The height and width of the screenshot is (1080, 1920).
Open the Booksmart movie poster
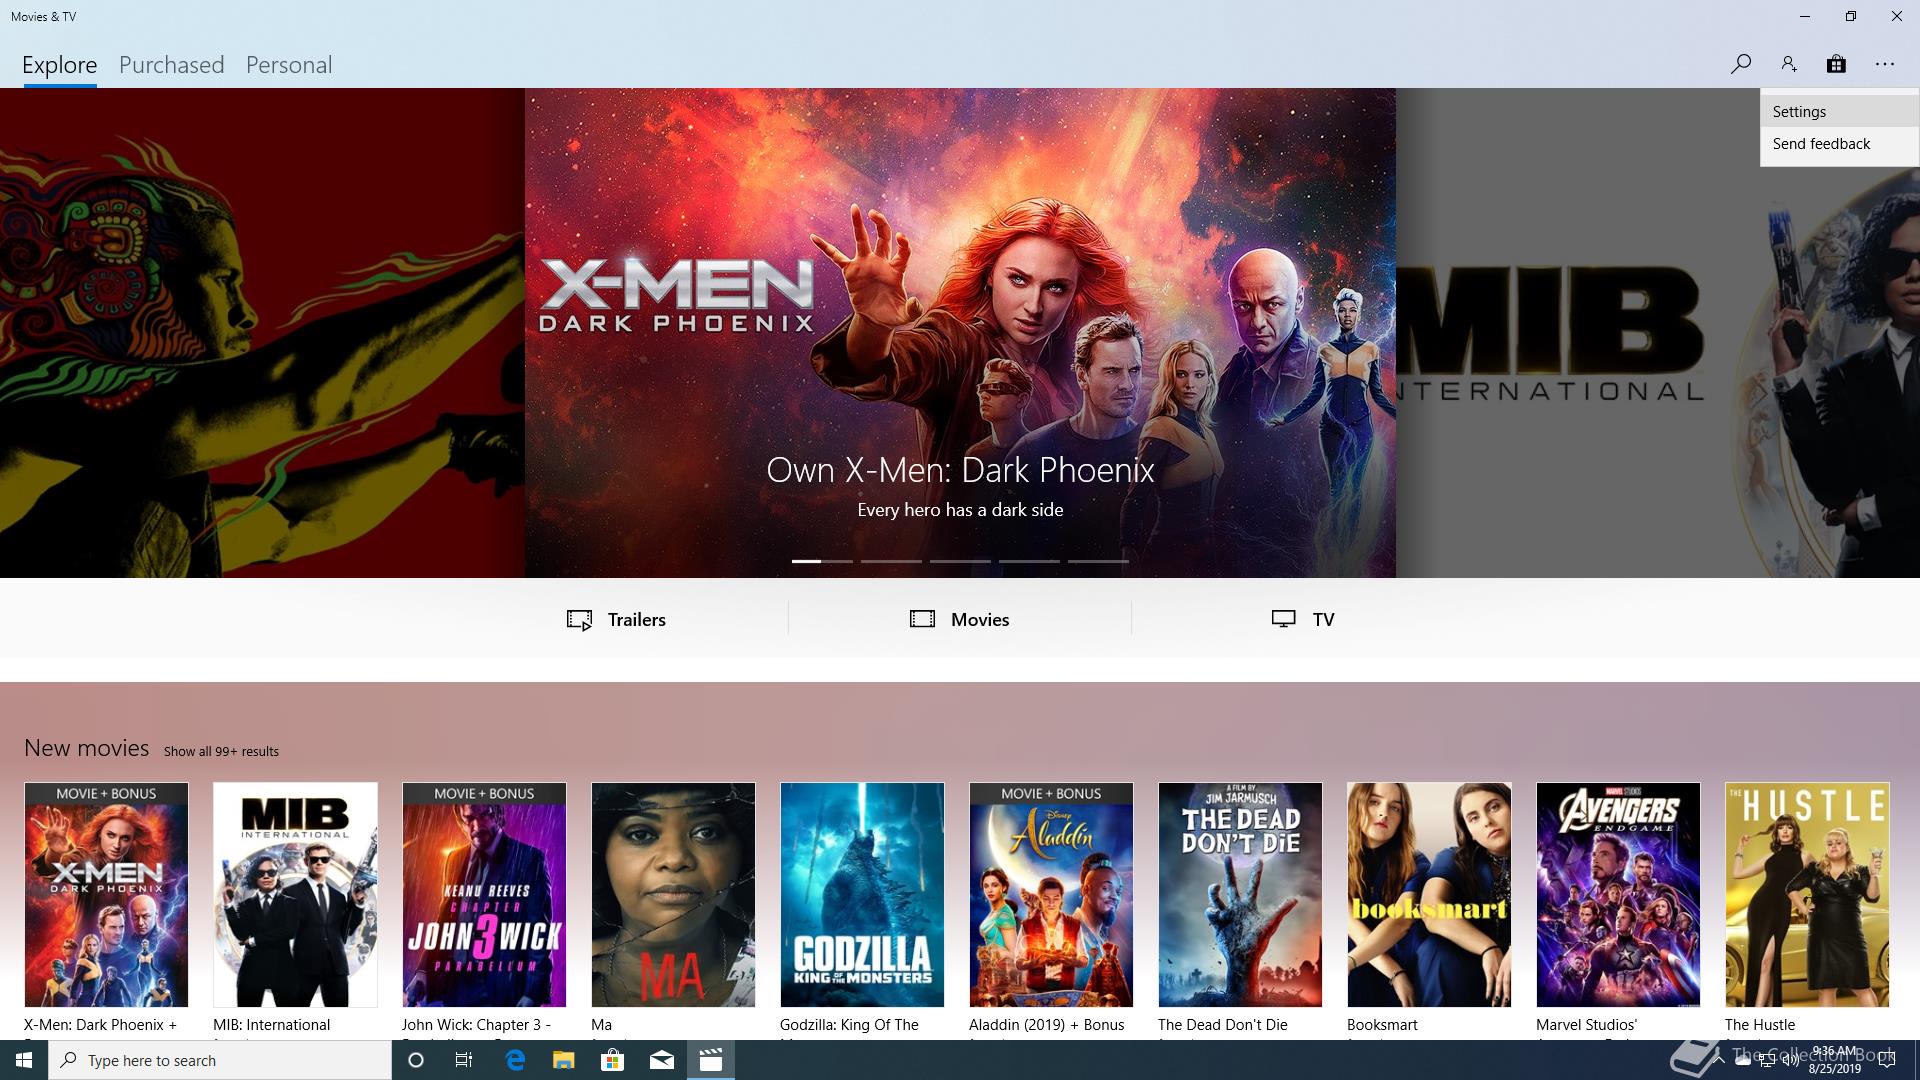point(1429,894)
